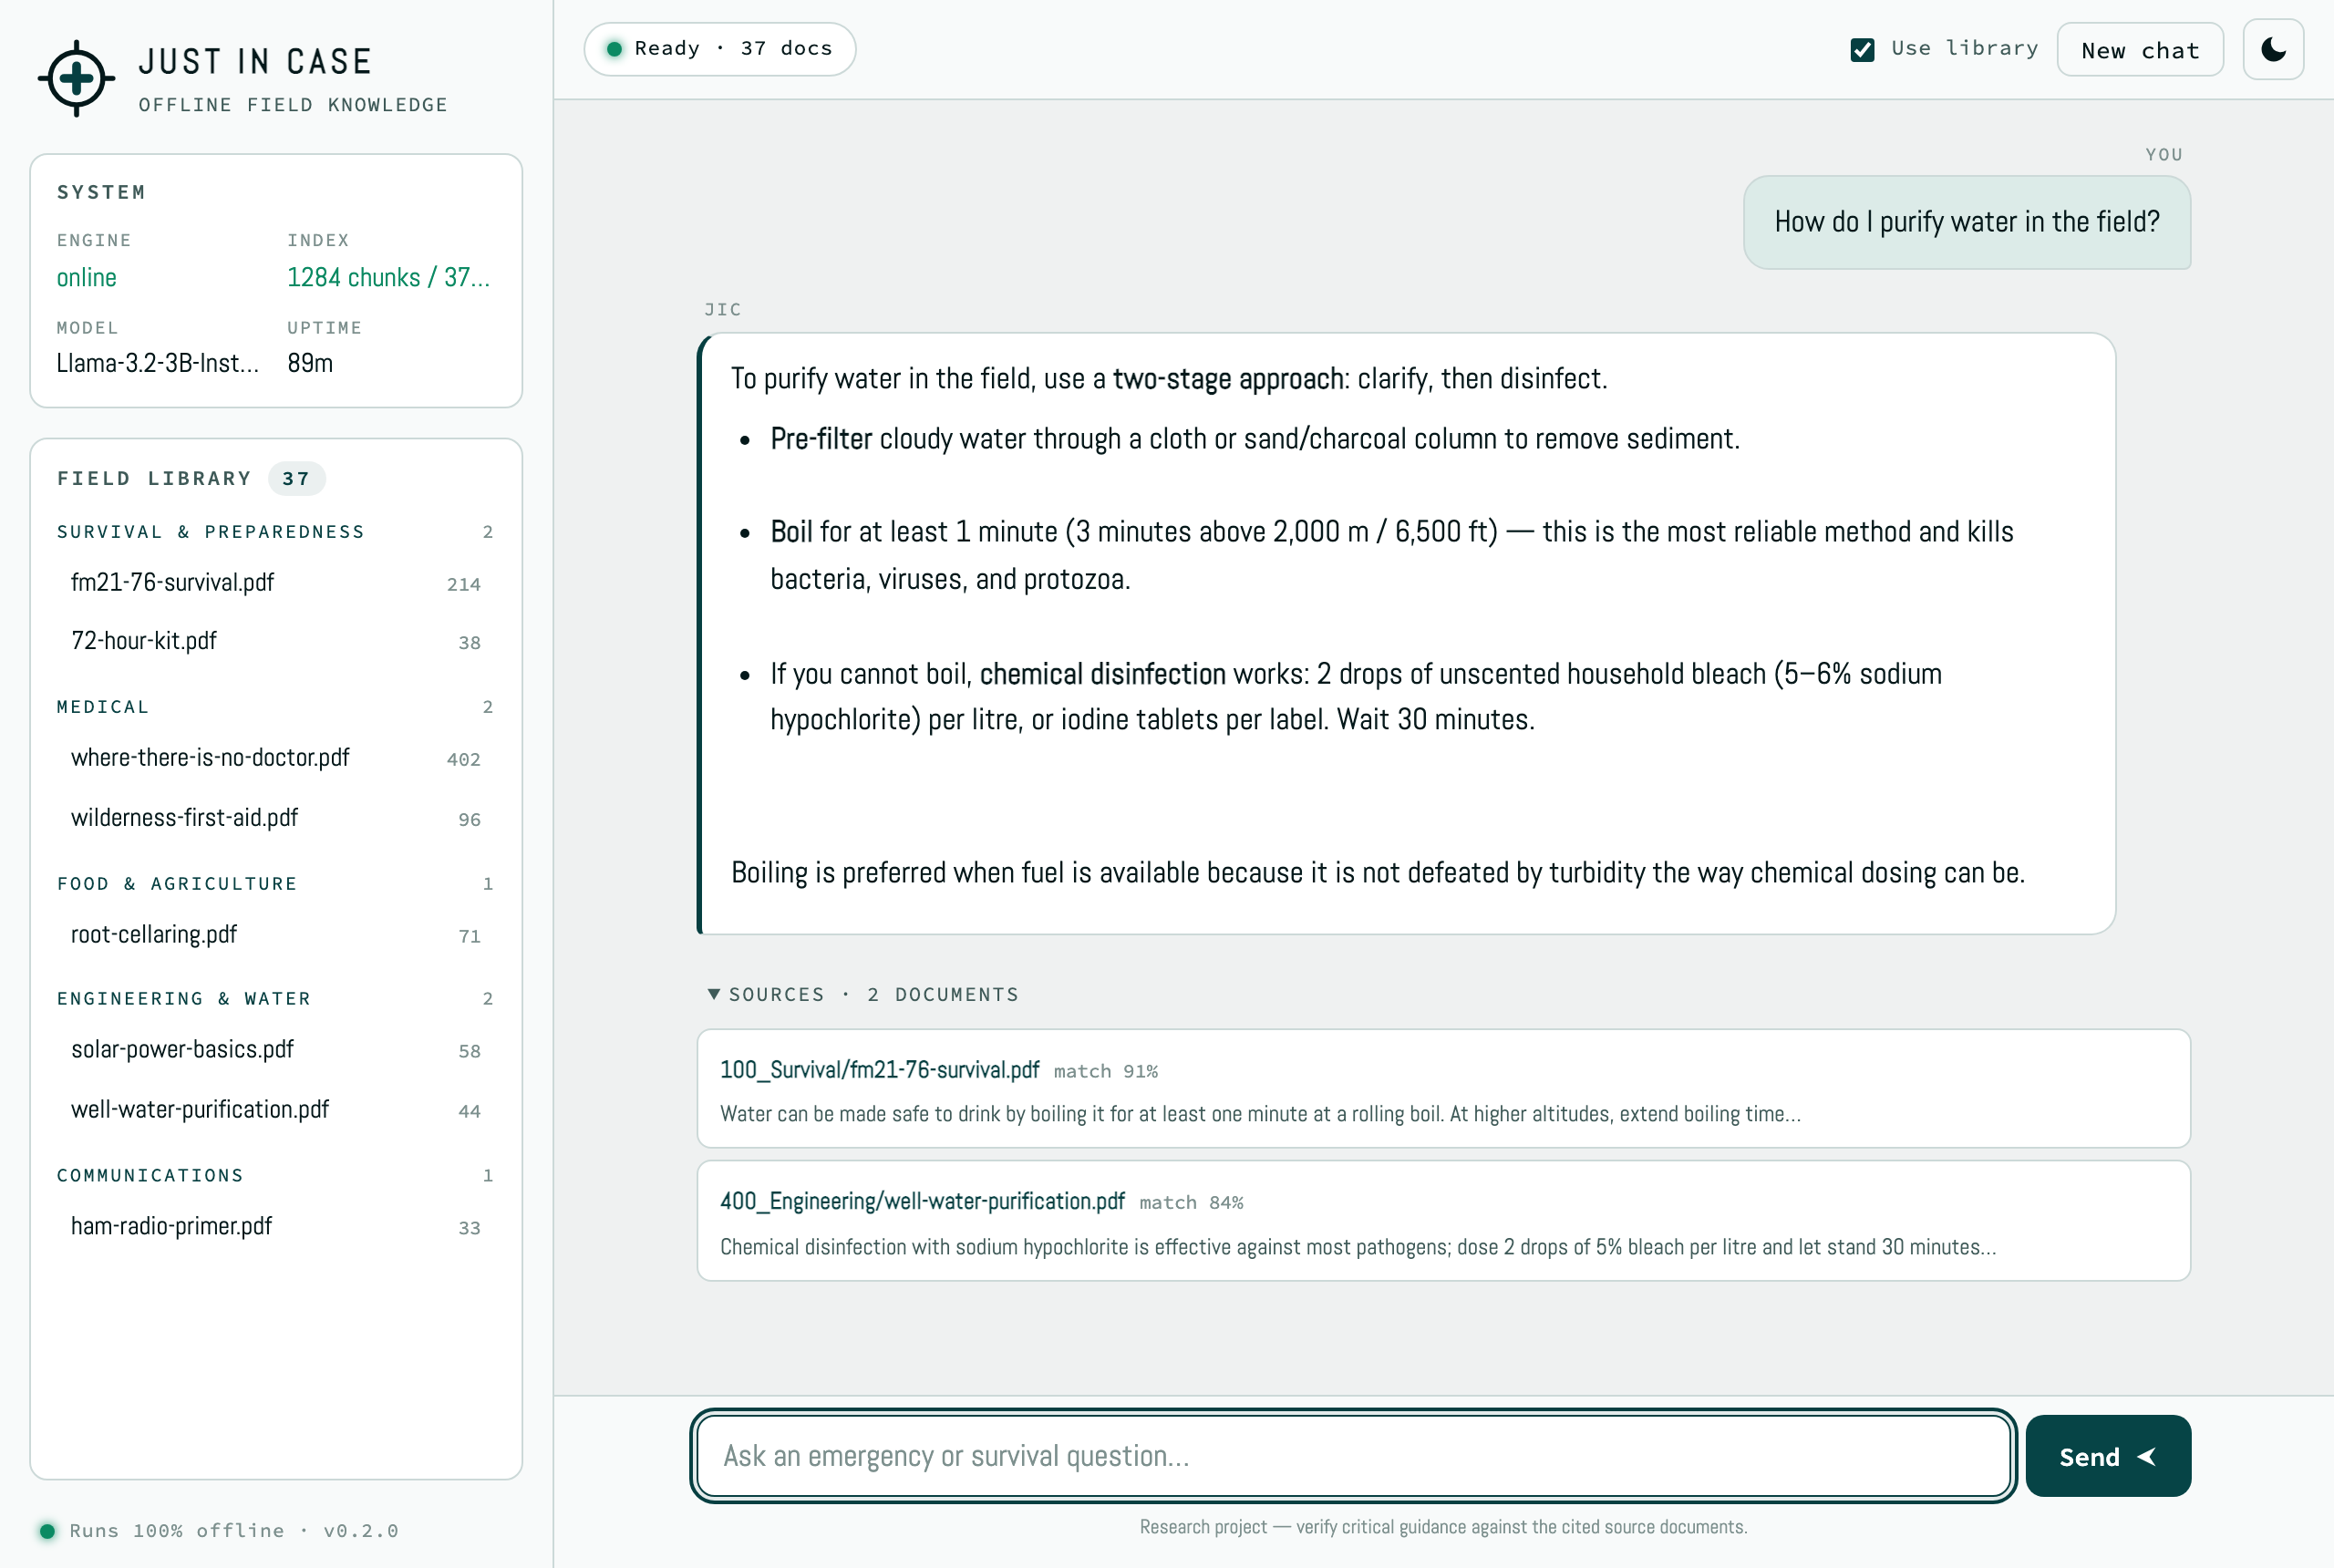
Task: Collapse the Survival & Preparedness category
Action: (x=275, y=531)
